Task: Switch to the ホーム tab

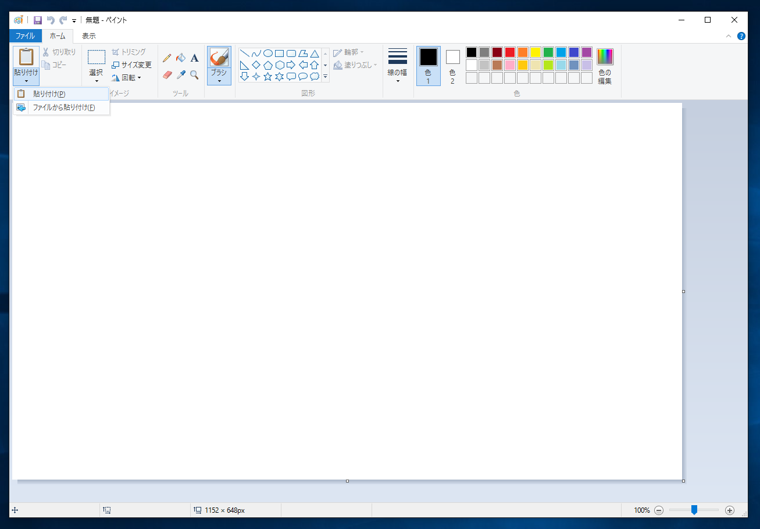Action: point(57,36)
